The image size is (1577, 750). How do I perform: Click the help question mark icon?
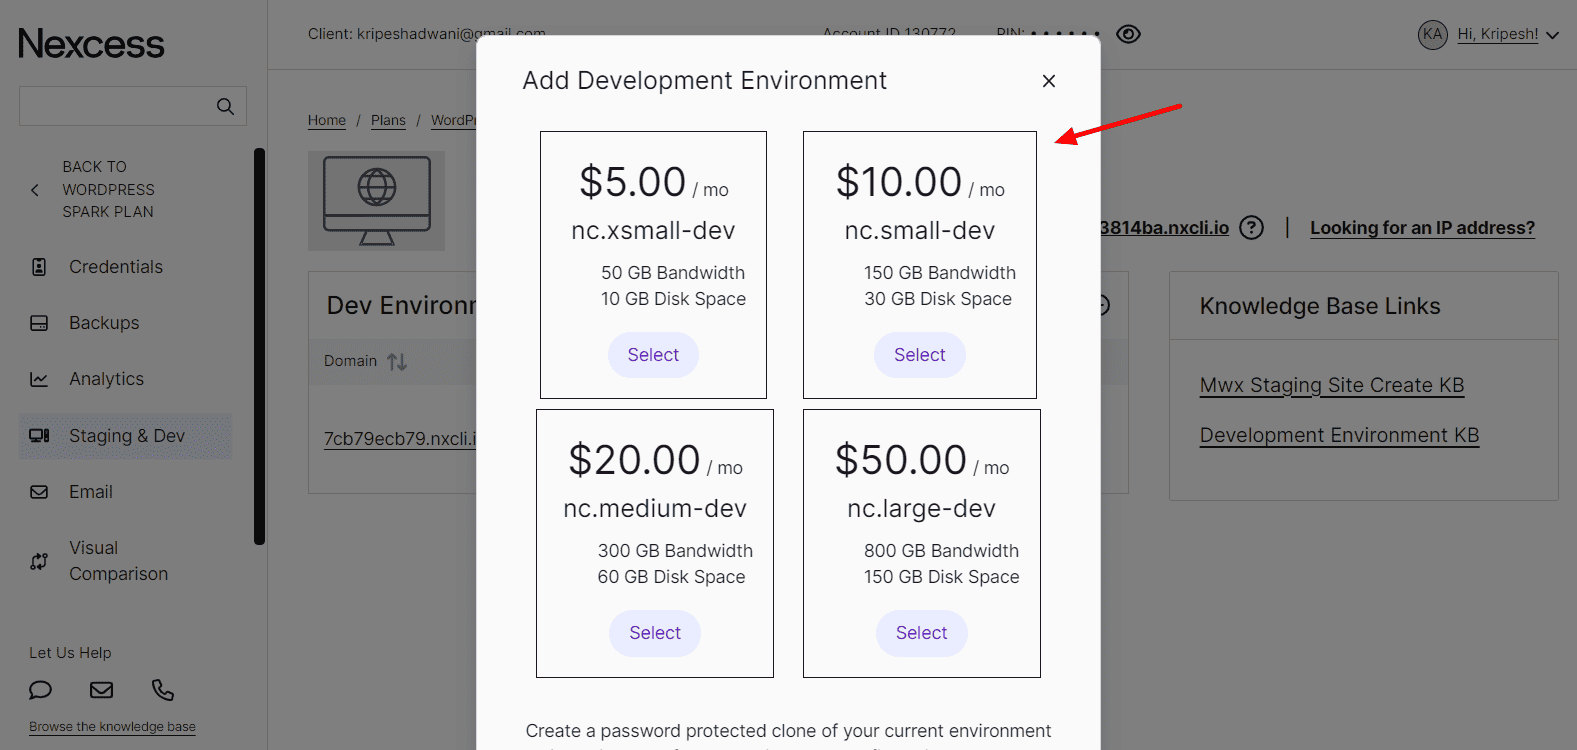point(1251,228)
